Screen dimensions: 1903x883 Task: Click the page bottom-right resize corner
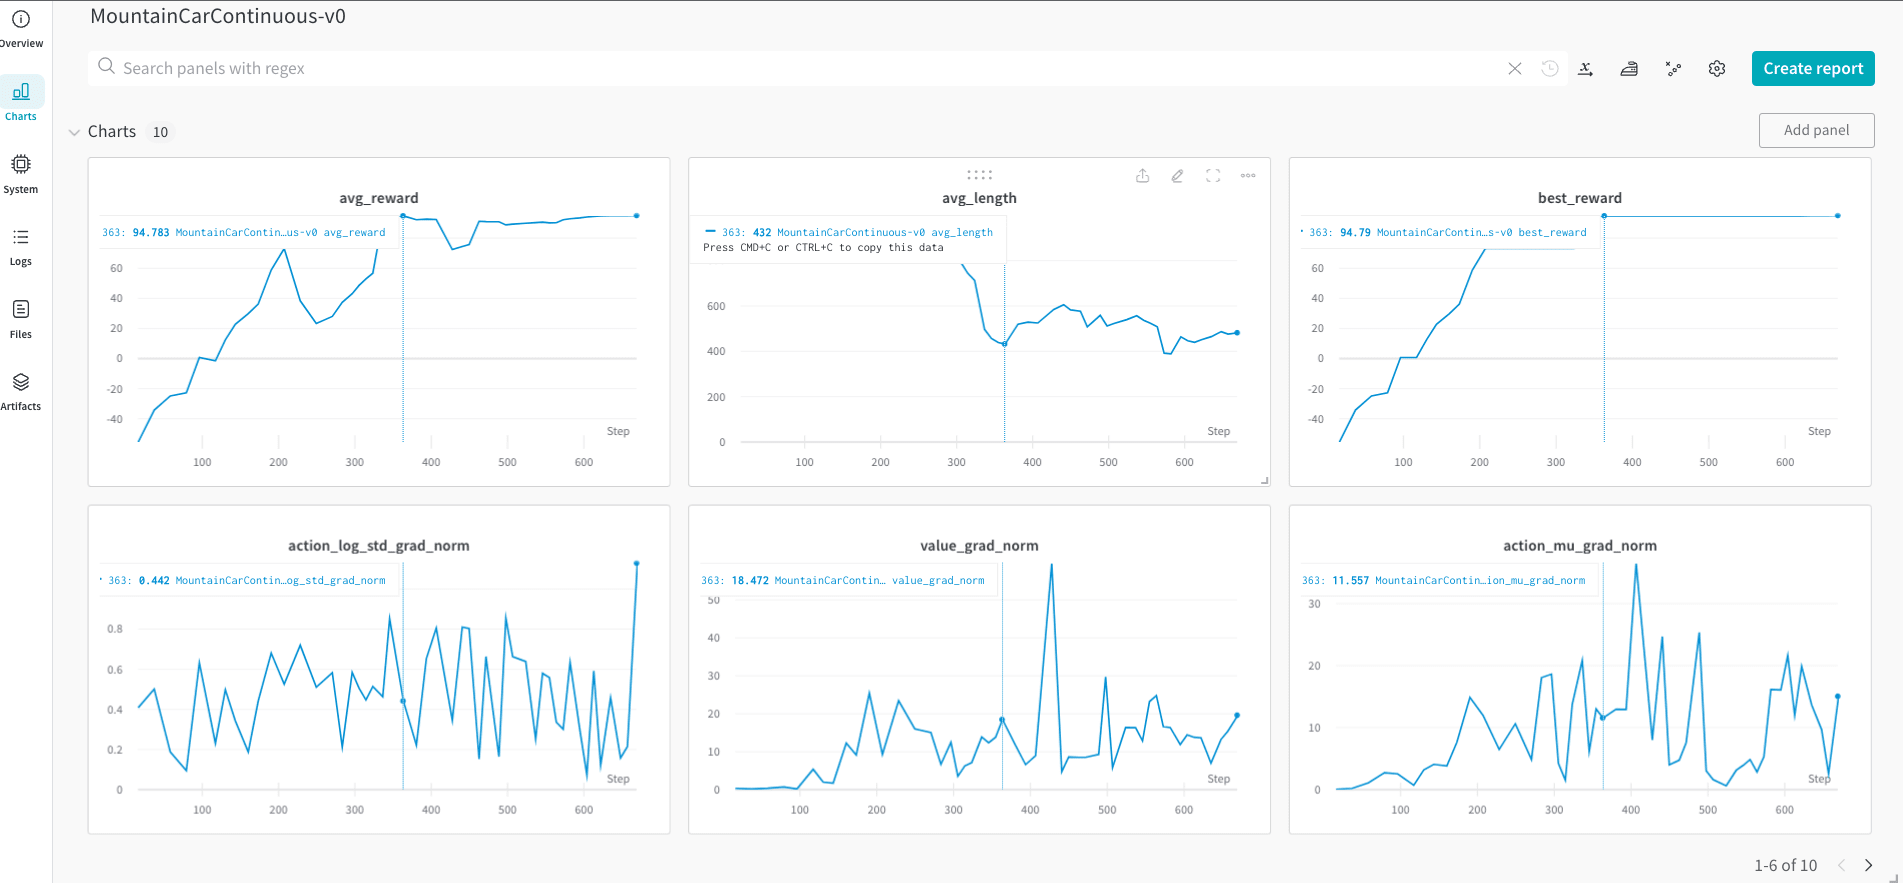tap(1893, 877)
